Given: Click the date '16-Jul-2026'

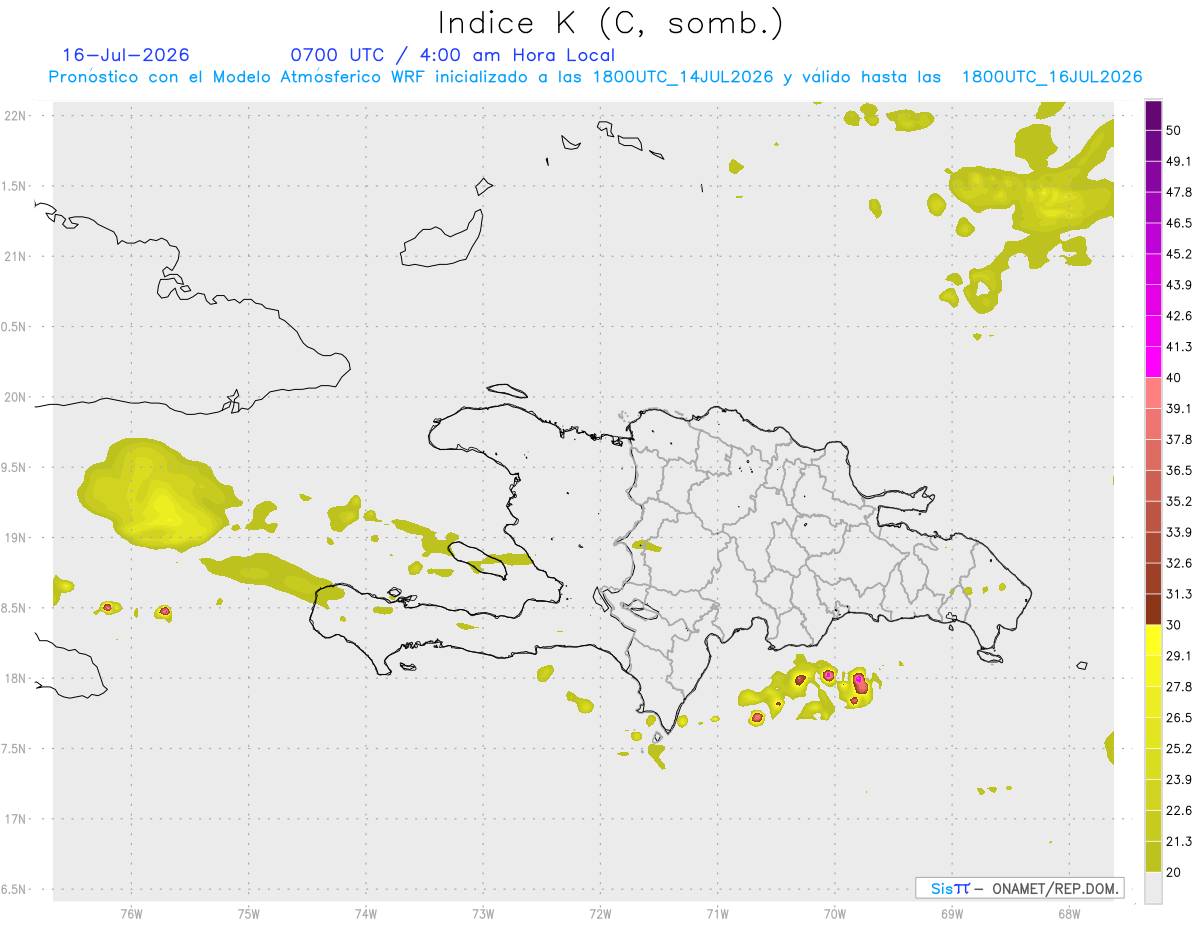Looking at the screenshot, I should coord(126,55).
